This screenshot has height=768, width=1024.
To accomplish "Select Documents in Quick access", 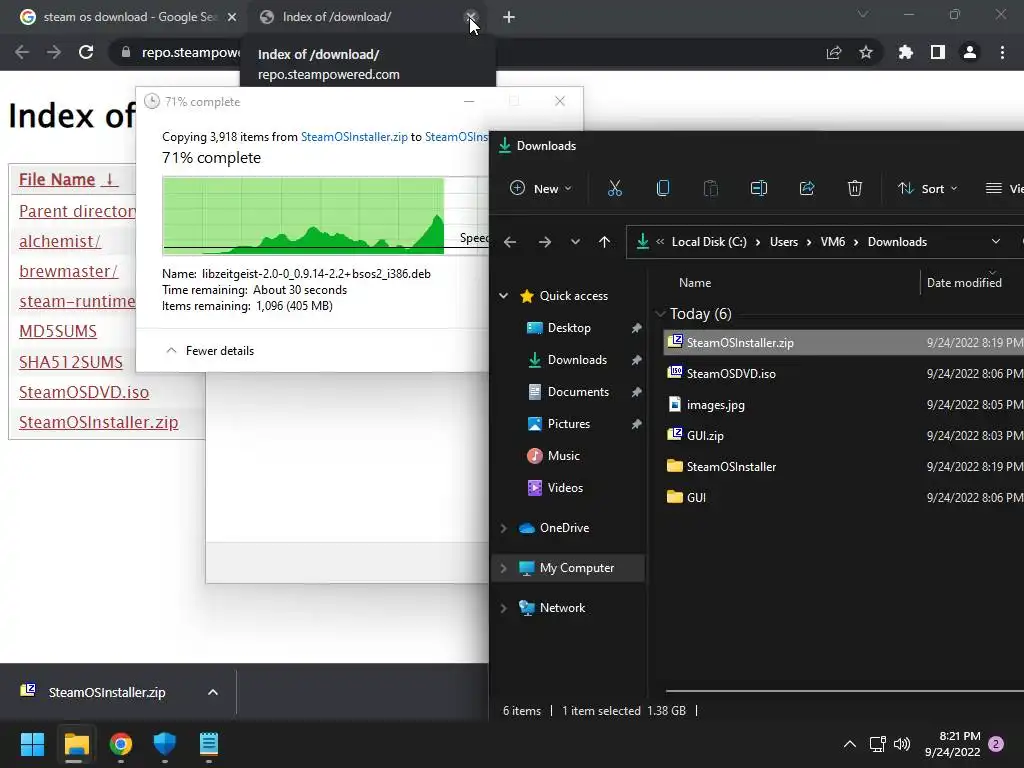I will (578, 392).
